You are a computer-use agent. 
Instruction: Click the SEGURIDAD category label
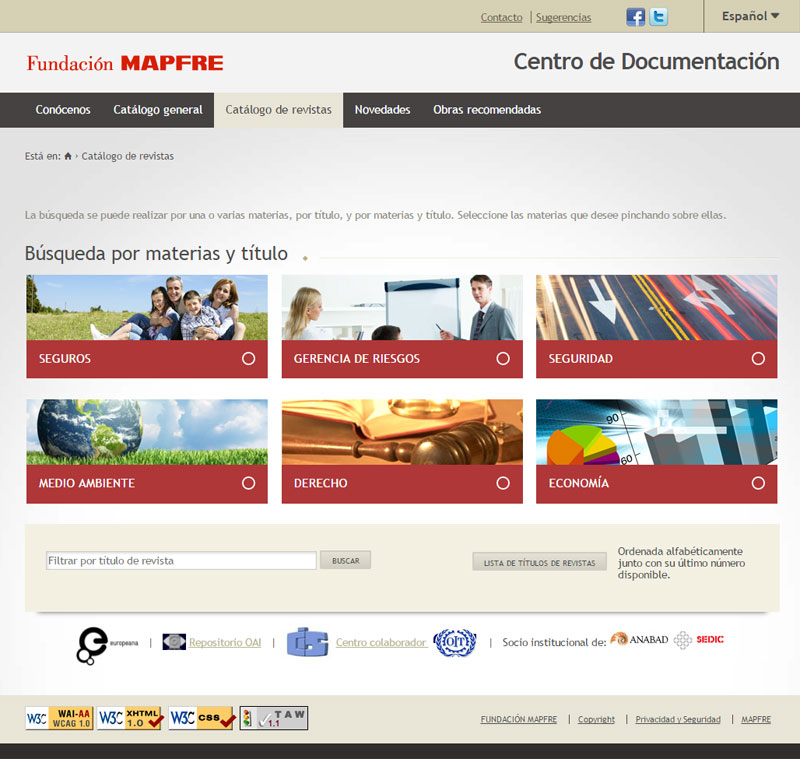(x=581, y=359)
